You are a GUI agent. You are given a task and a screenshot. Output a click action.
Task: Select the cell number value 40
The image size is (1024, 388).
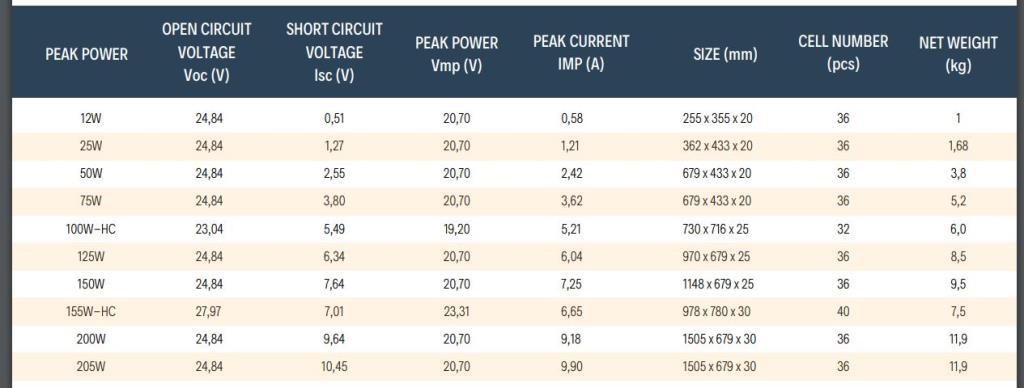[843, 312]
